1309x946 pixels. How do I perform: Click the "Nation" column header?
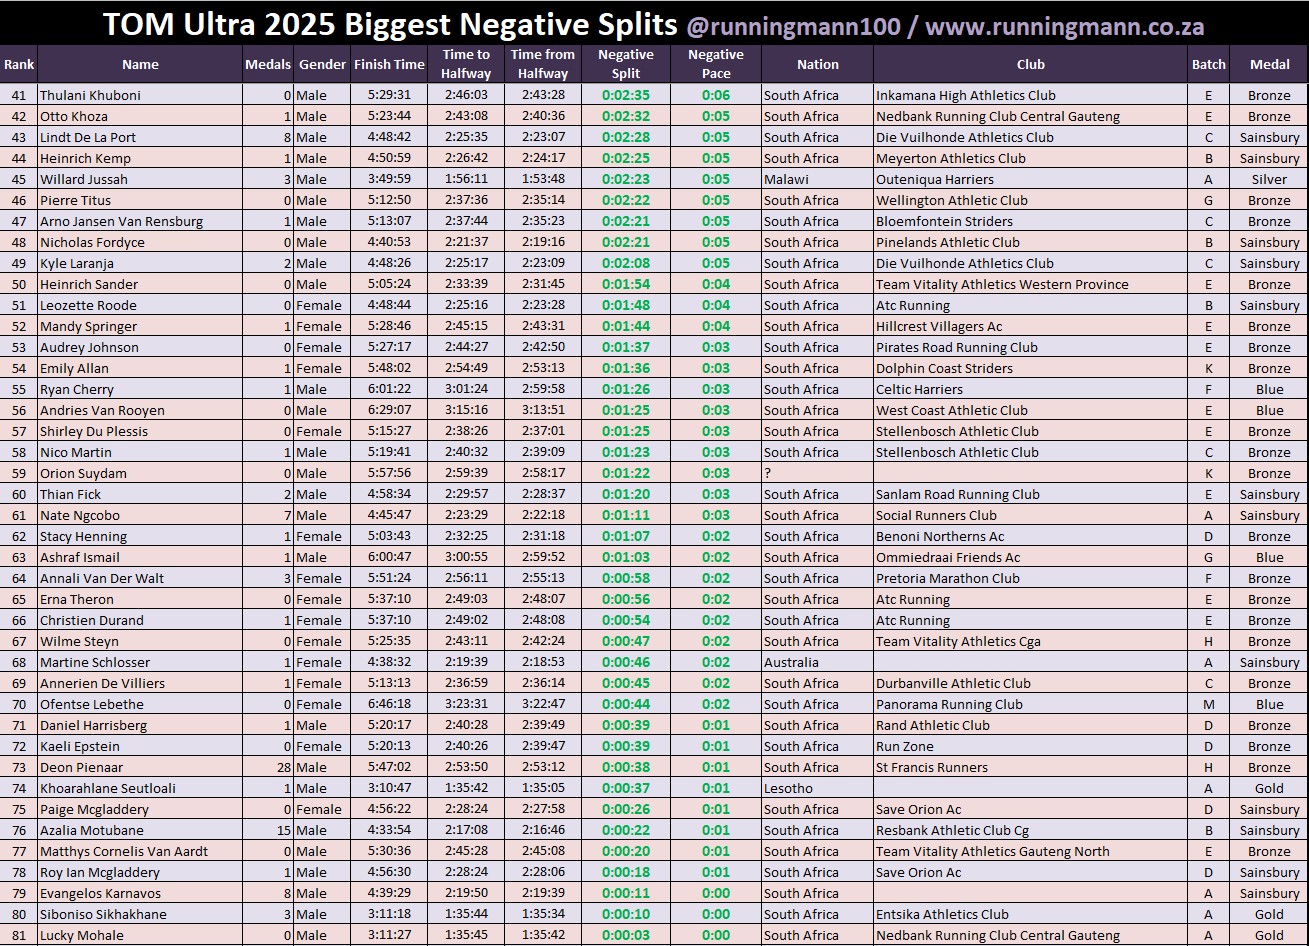click(x=817, y=64)
